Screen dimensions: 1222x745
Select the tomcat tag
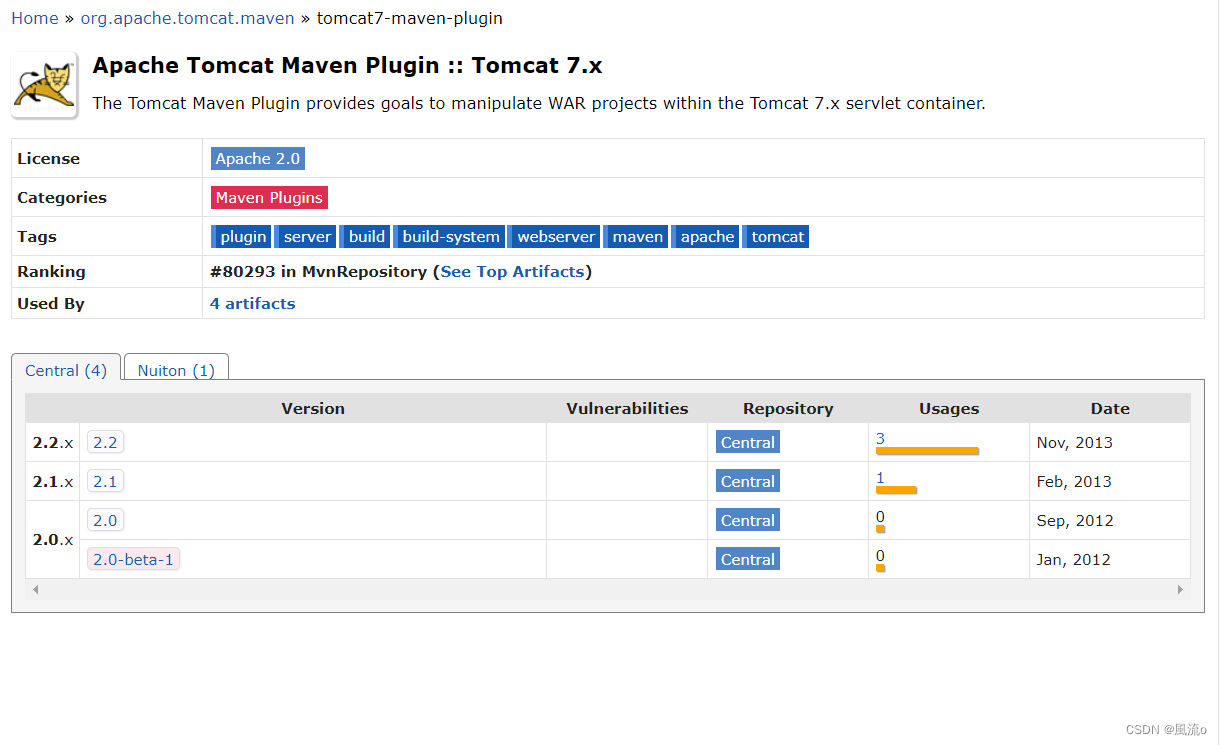click(776, 236)
